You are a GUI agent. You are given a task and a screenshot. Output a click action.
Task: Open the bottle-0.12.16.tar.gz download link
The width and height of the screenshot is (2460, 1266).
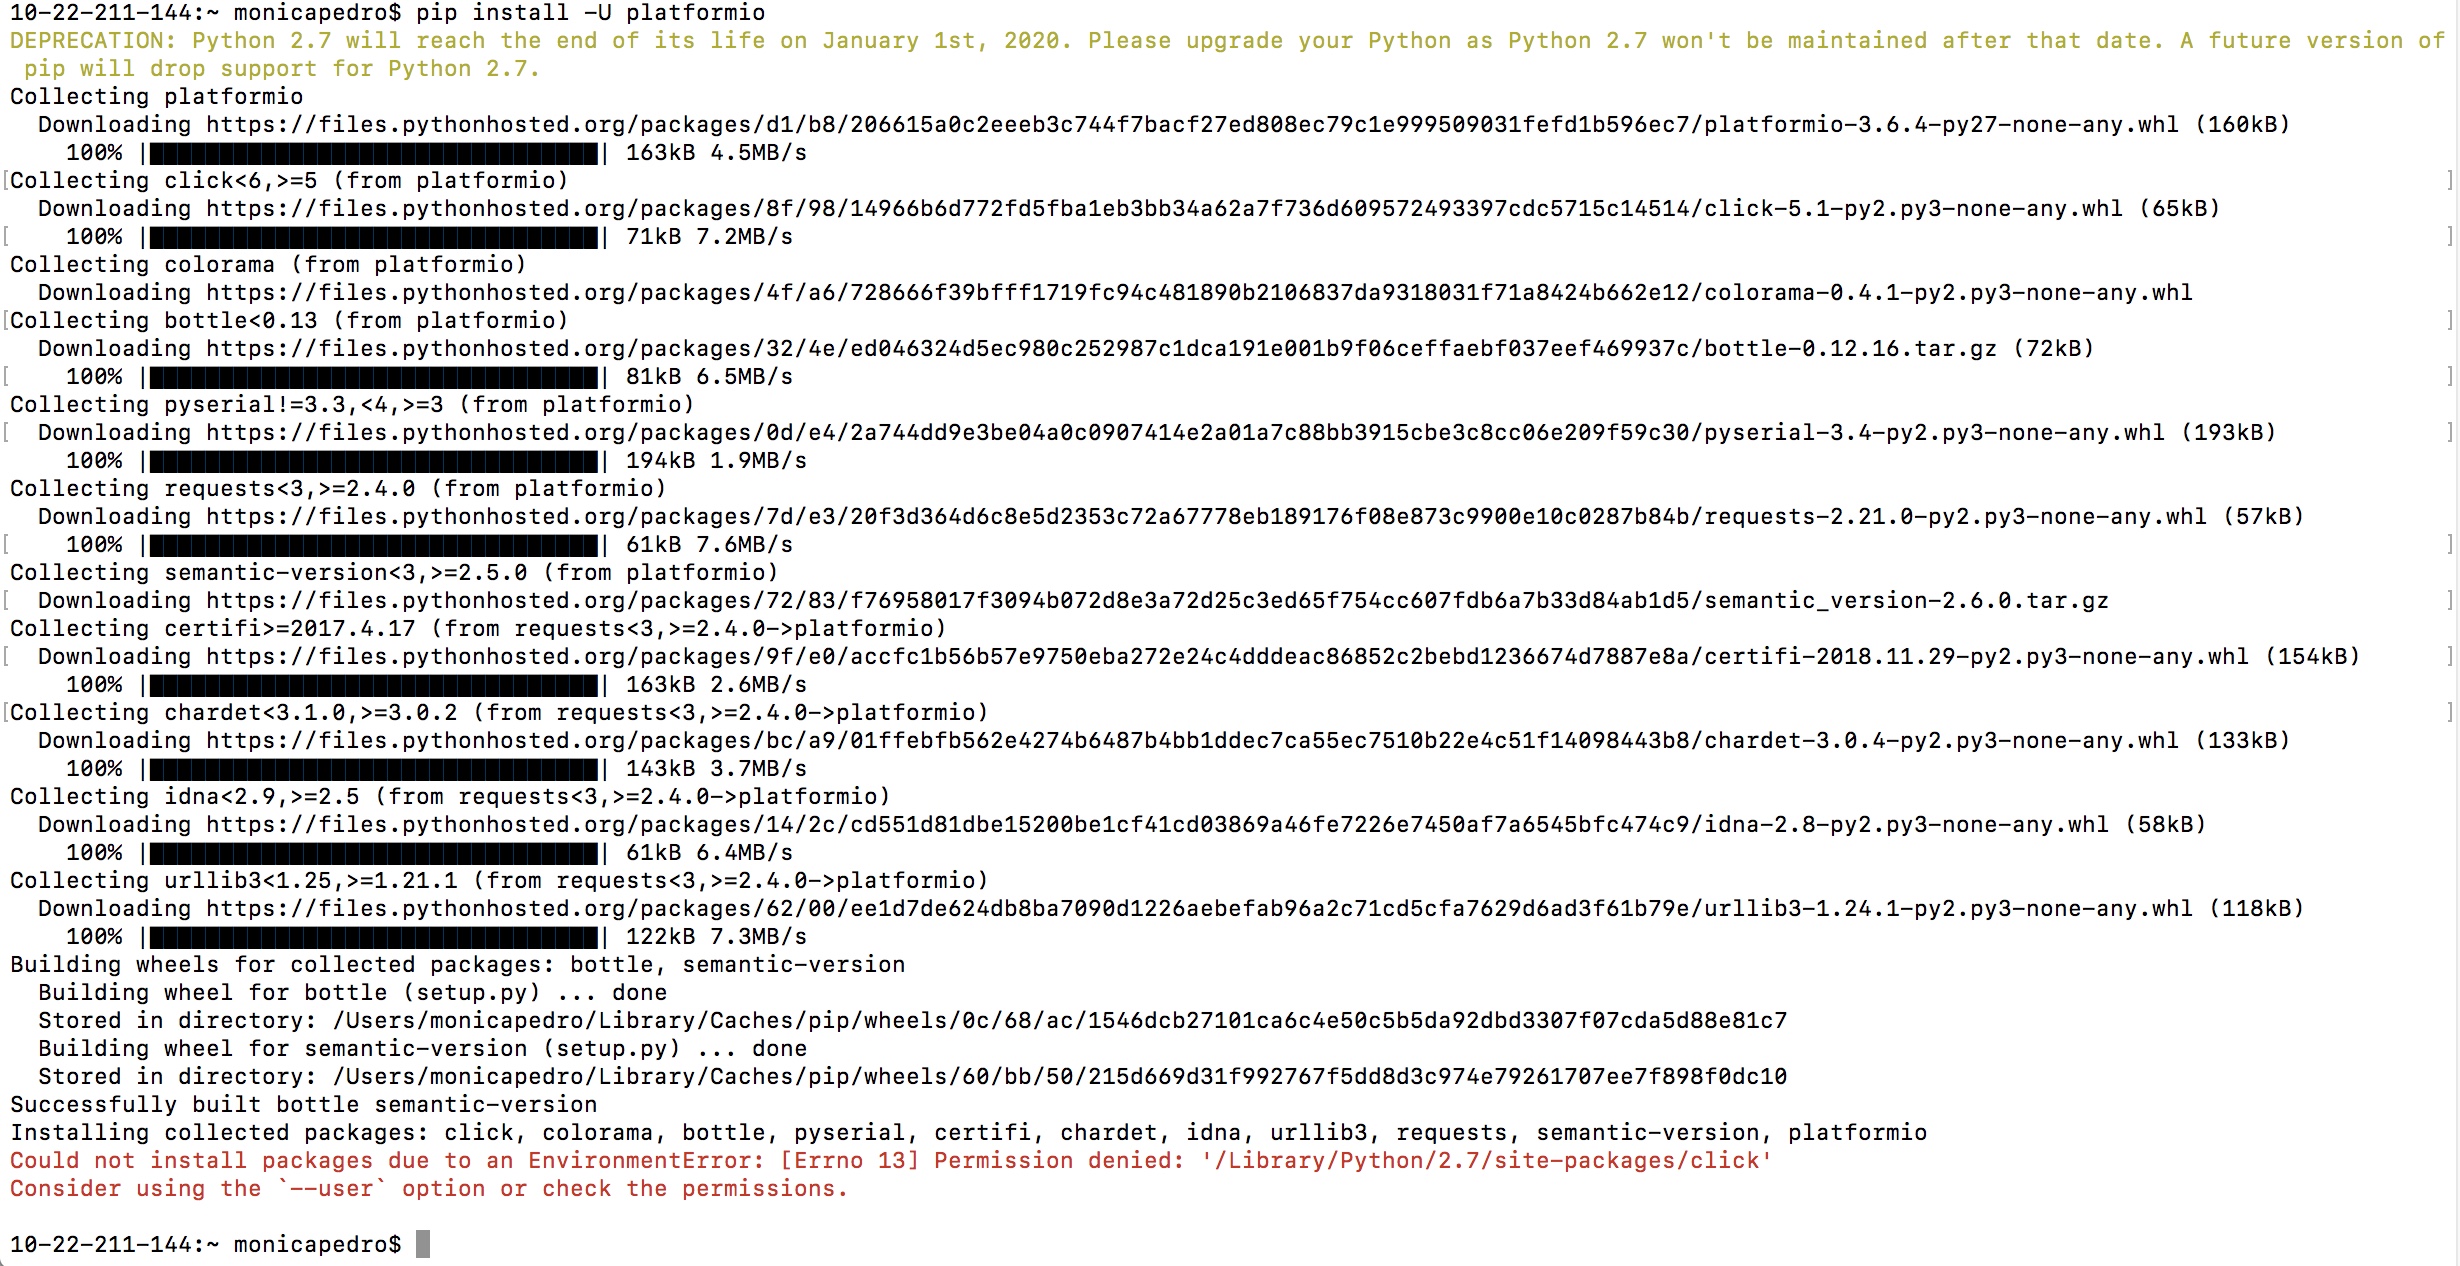(x=1102, y=349)
